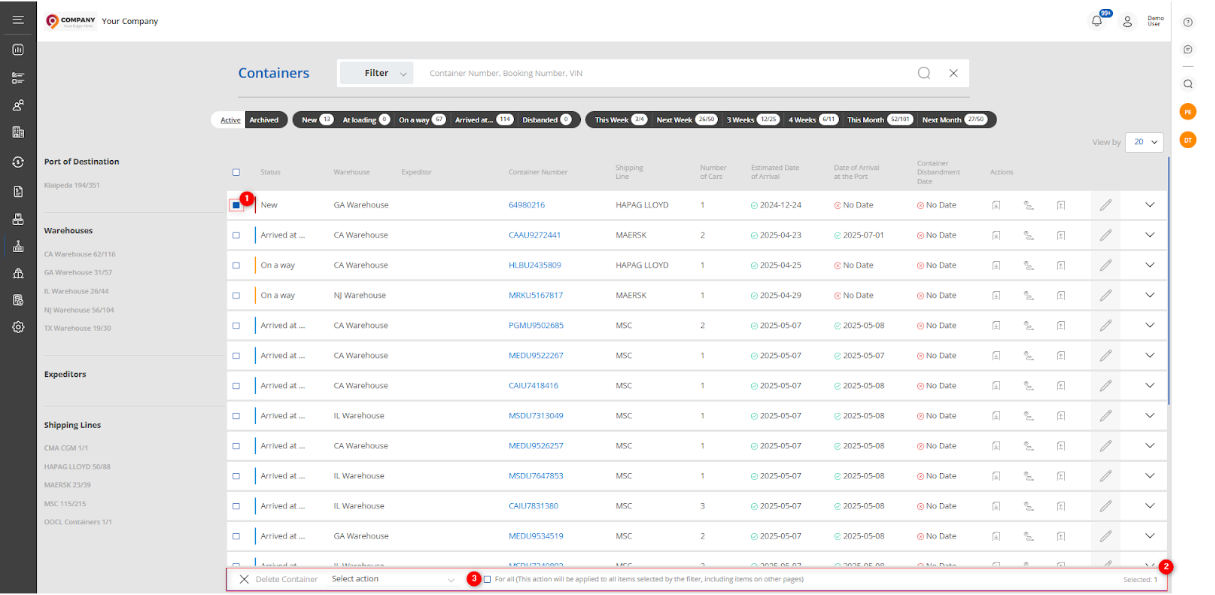Viewport: 1215px width, 595px height.
Task: Clear the container search with the X icon
Action: point(953,73)
